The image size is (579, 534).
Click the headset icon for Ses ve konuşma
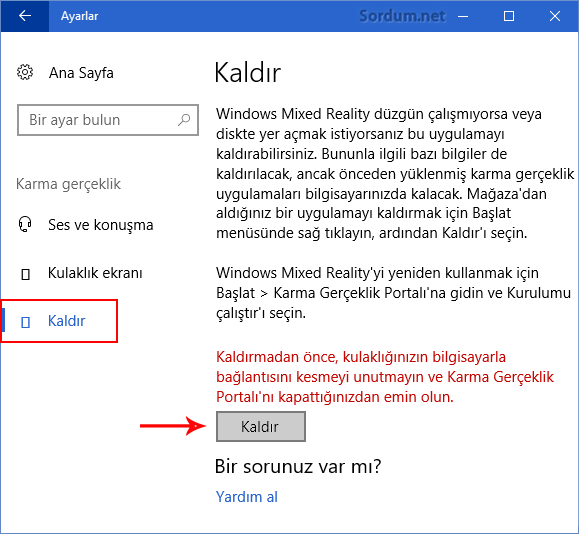tap(25, 225)
